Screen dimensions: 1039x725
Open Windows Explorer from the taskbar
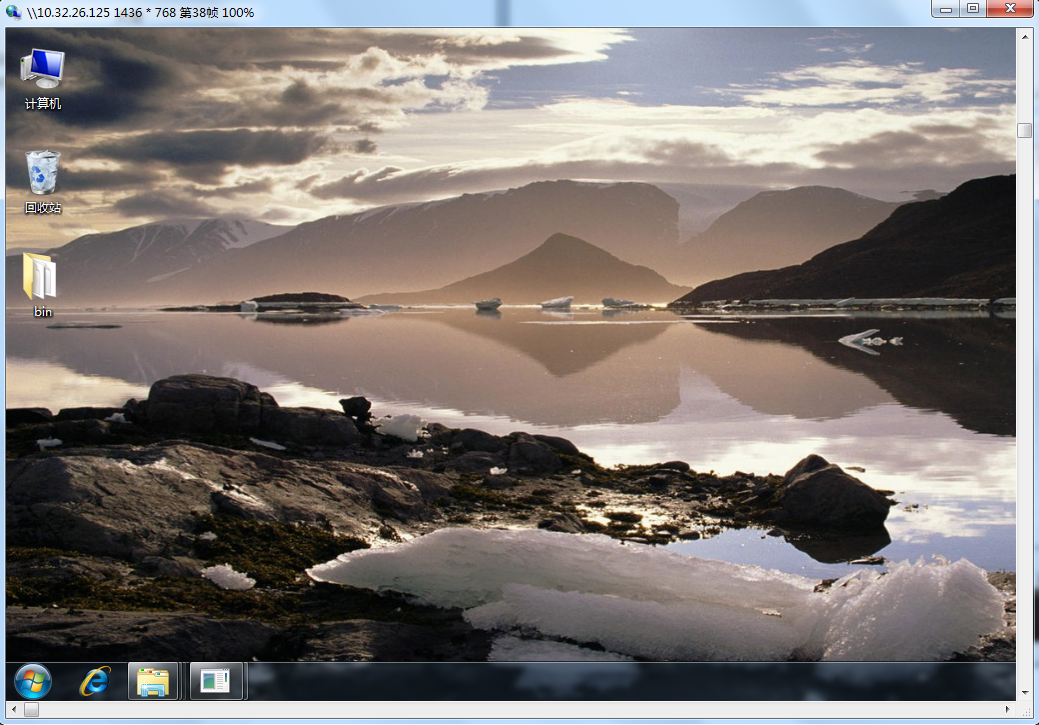point(153,681)
